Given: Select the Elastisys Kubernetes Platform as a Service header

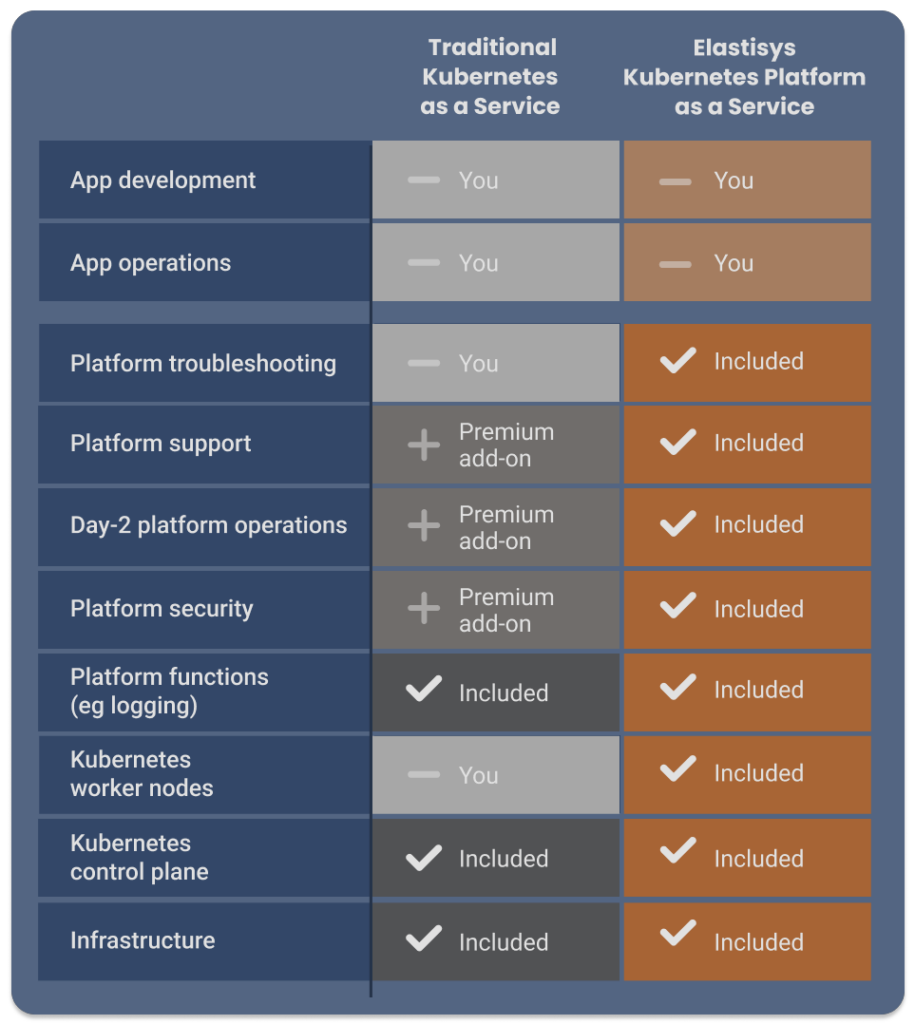Looking at the screenshot, I should point(745,77).
